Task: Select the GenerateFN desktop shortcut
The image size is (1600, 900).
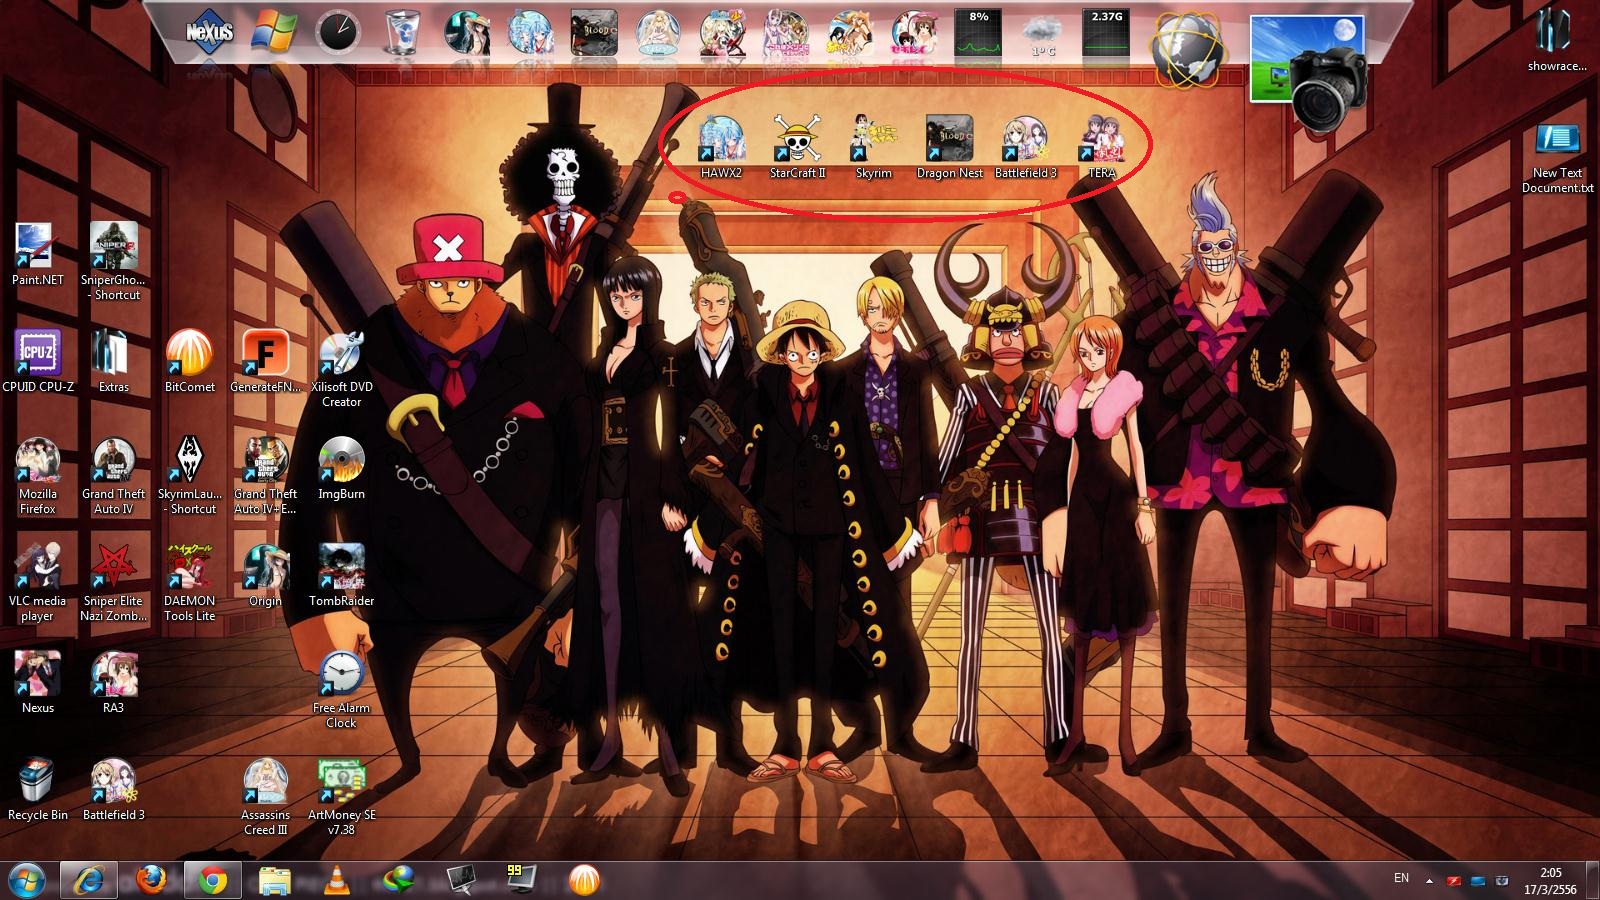Action: pyautogui.click(x=266, y=361)
